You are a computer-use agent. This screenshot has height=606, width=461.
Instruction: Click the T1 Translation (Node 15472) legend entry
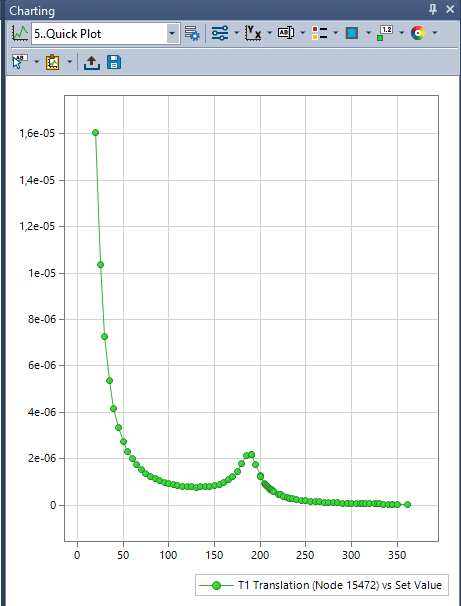point(322,585)
